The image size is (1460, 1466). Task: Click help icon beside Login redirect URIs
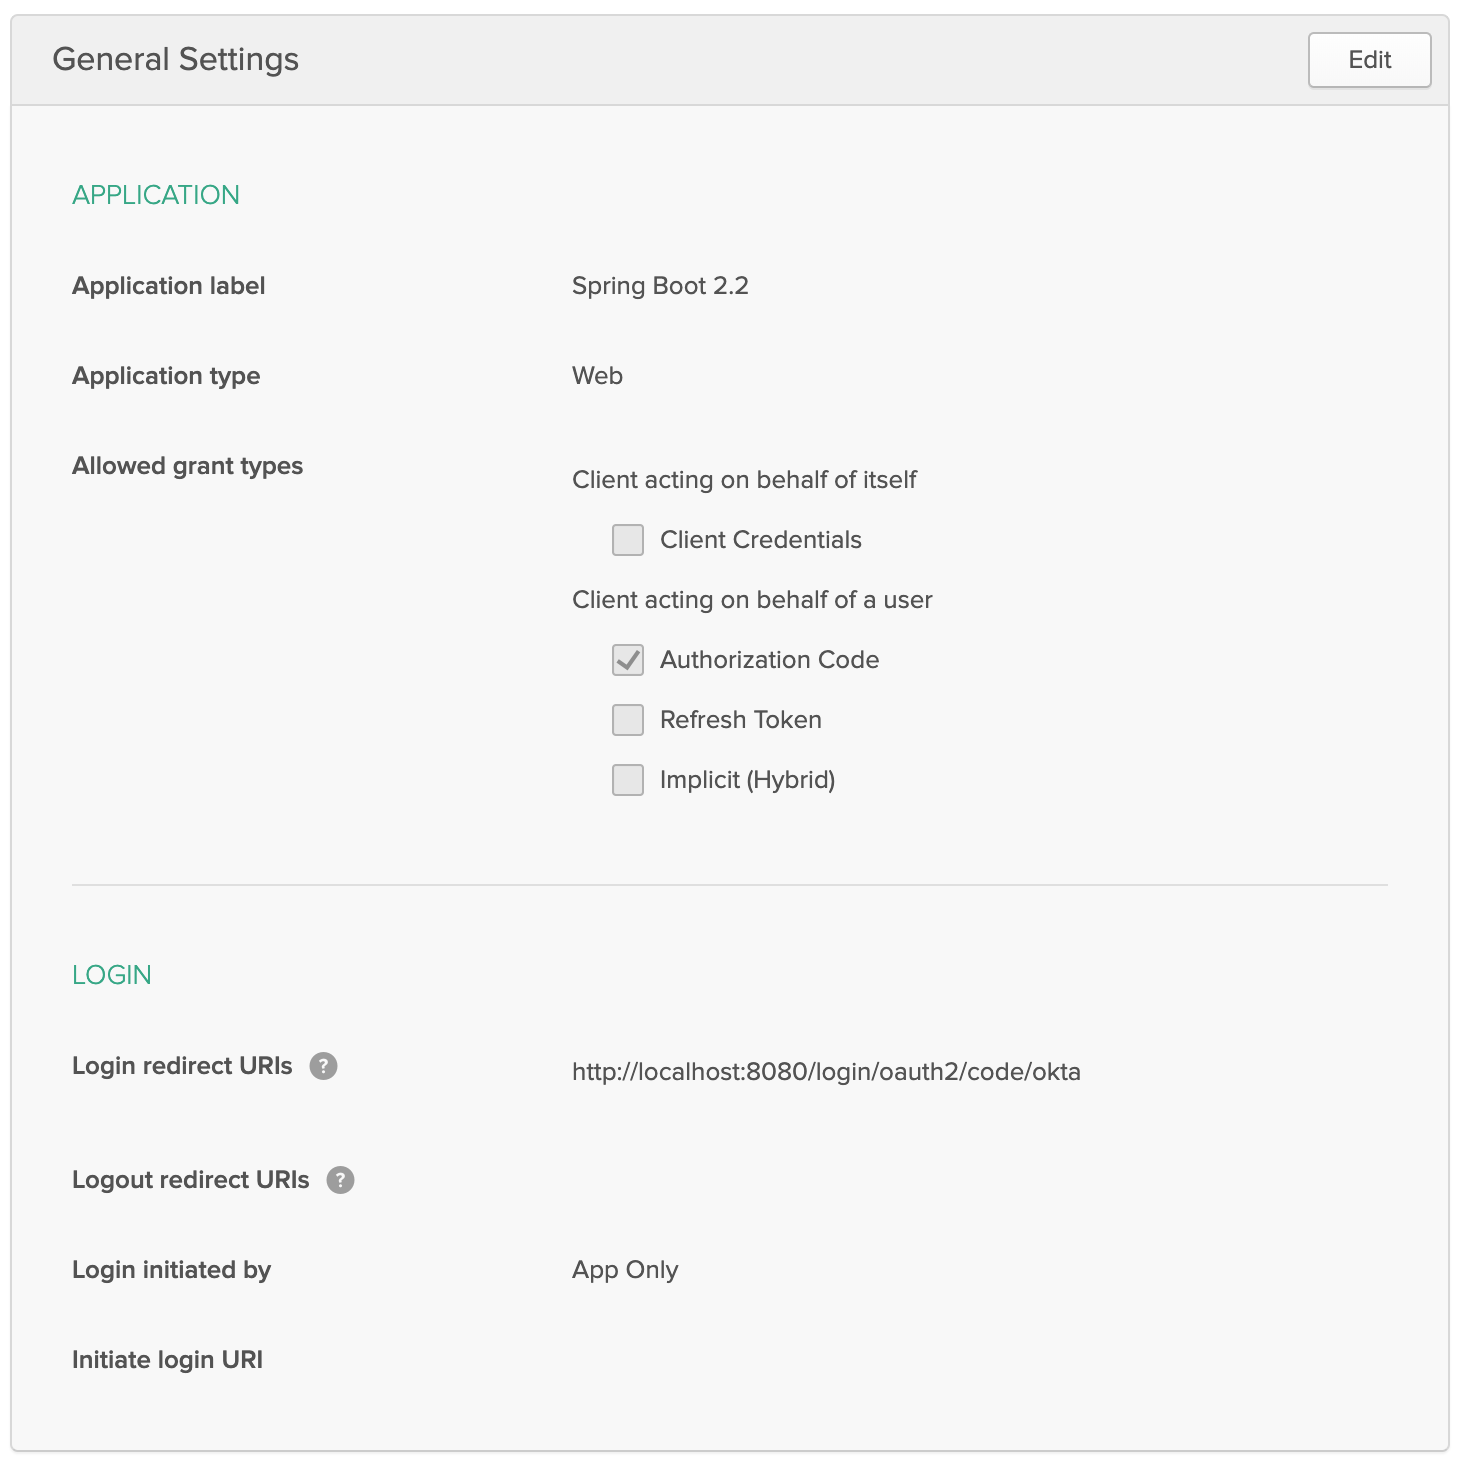tap(323, 1066)
